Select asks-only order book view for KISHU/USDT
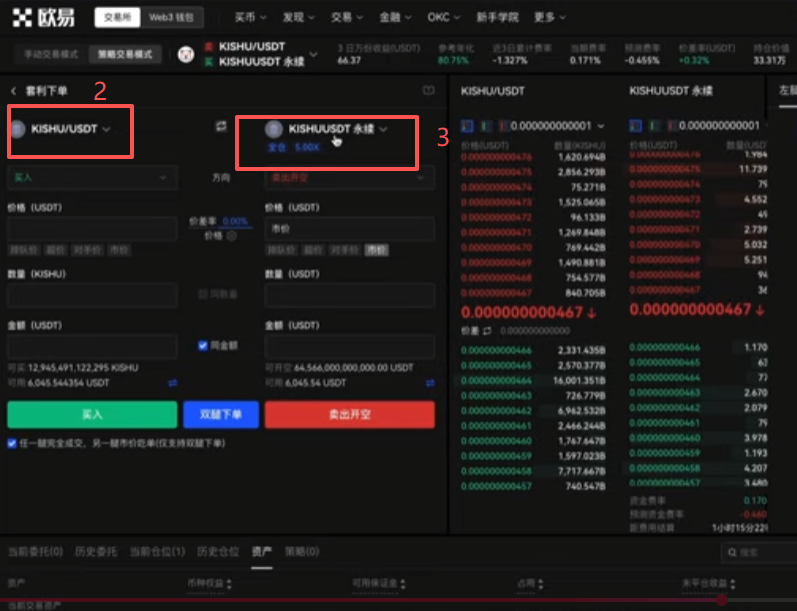797x611 pixels. click(x=504, y=126)
